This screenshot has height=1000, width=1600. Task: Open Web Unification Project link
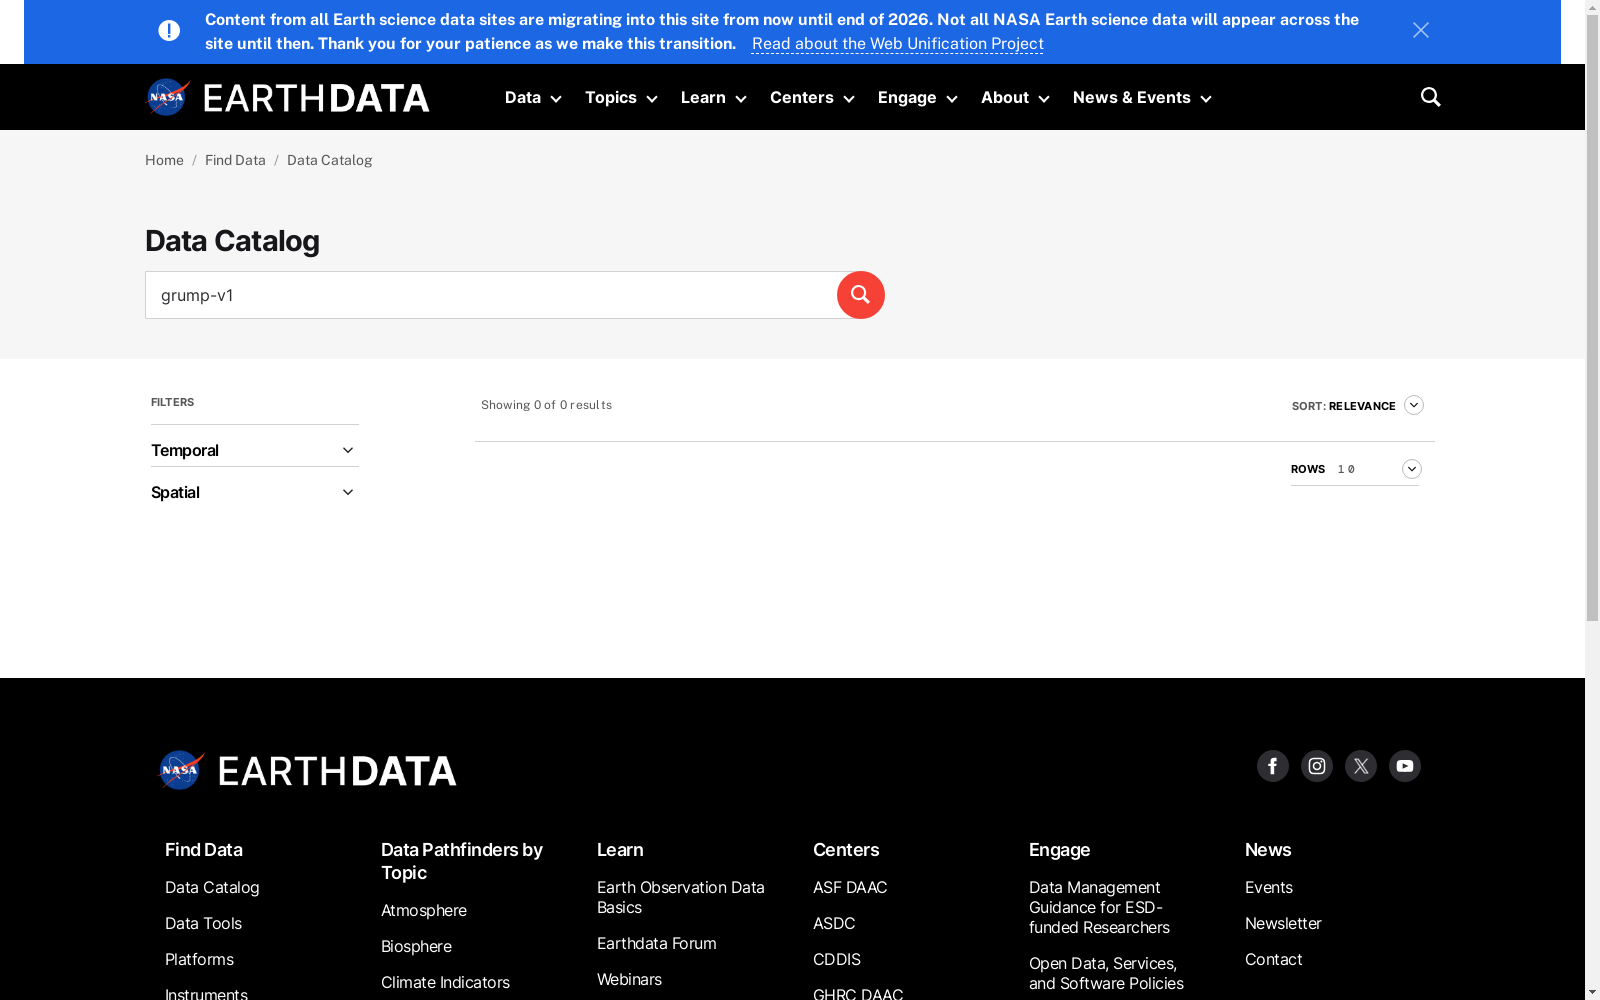tap(897, 44)
